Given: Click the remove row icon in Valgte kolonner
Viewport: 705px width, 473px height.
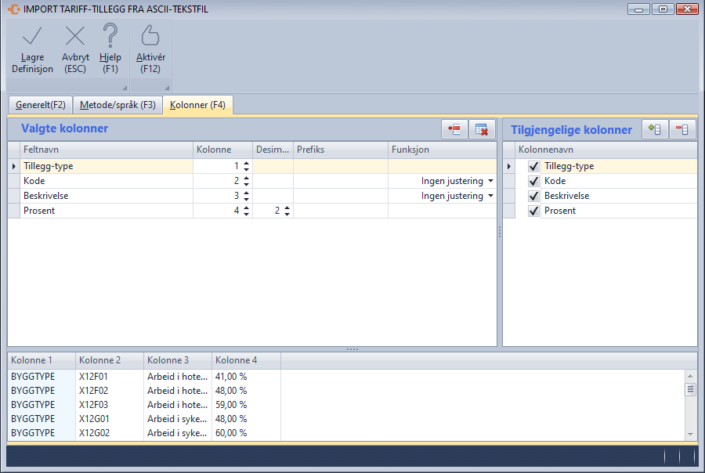Looking at the screenshot, I should click(x=455, y=130).
